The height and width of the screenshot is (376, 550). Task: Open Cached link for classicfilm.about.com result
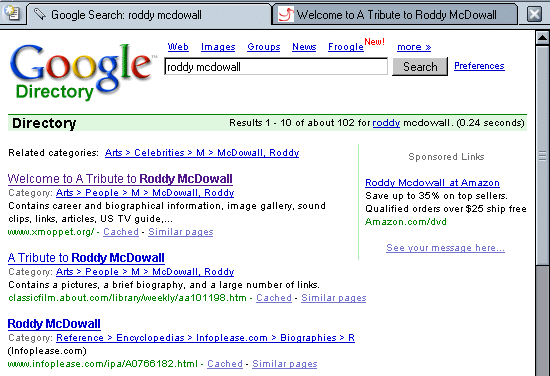click(274, 297)
